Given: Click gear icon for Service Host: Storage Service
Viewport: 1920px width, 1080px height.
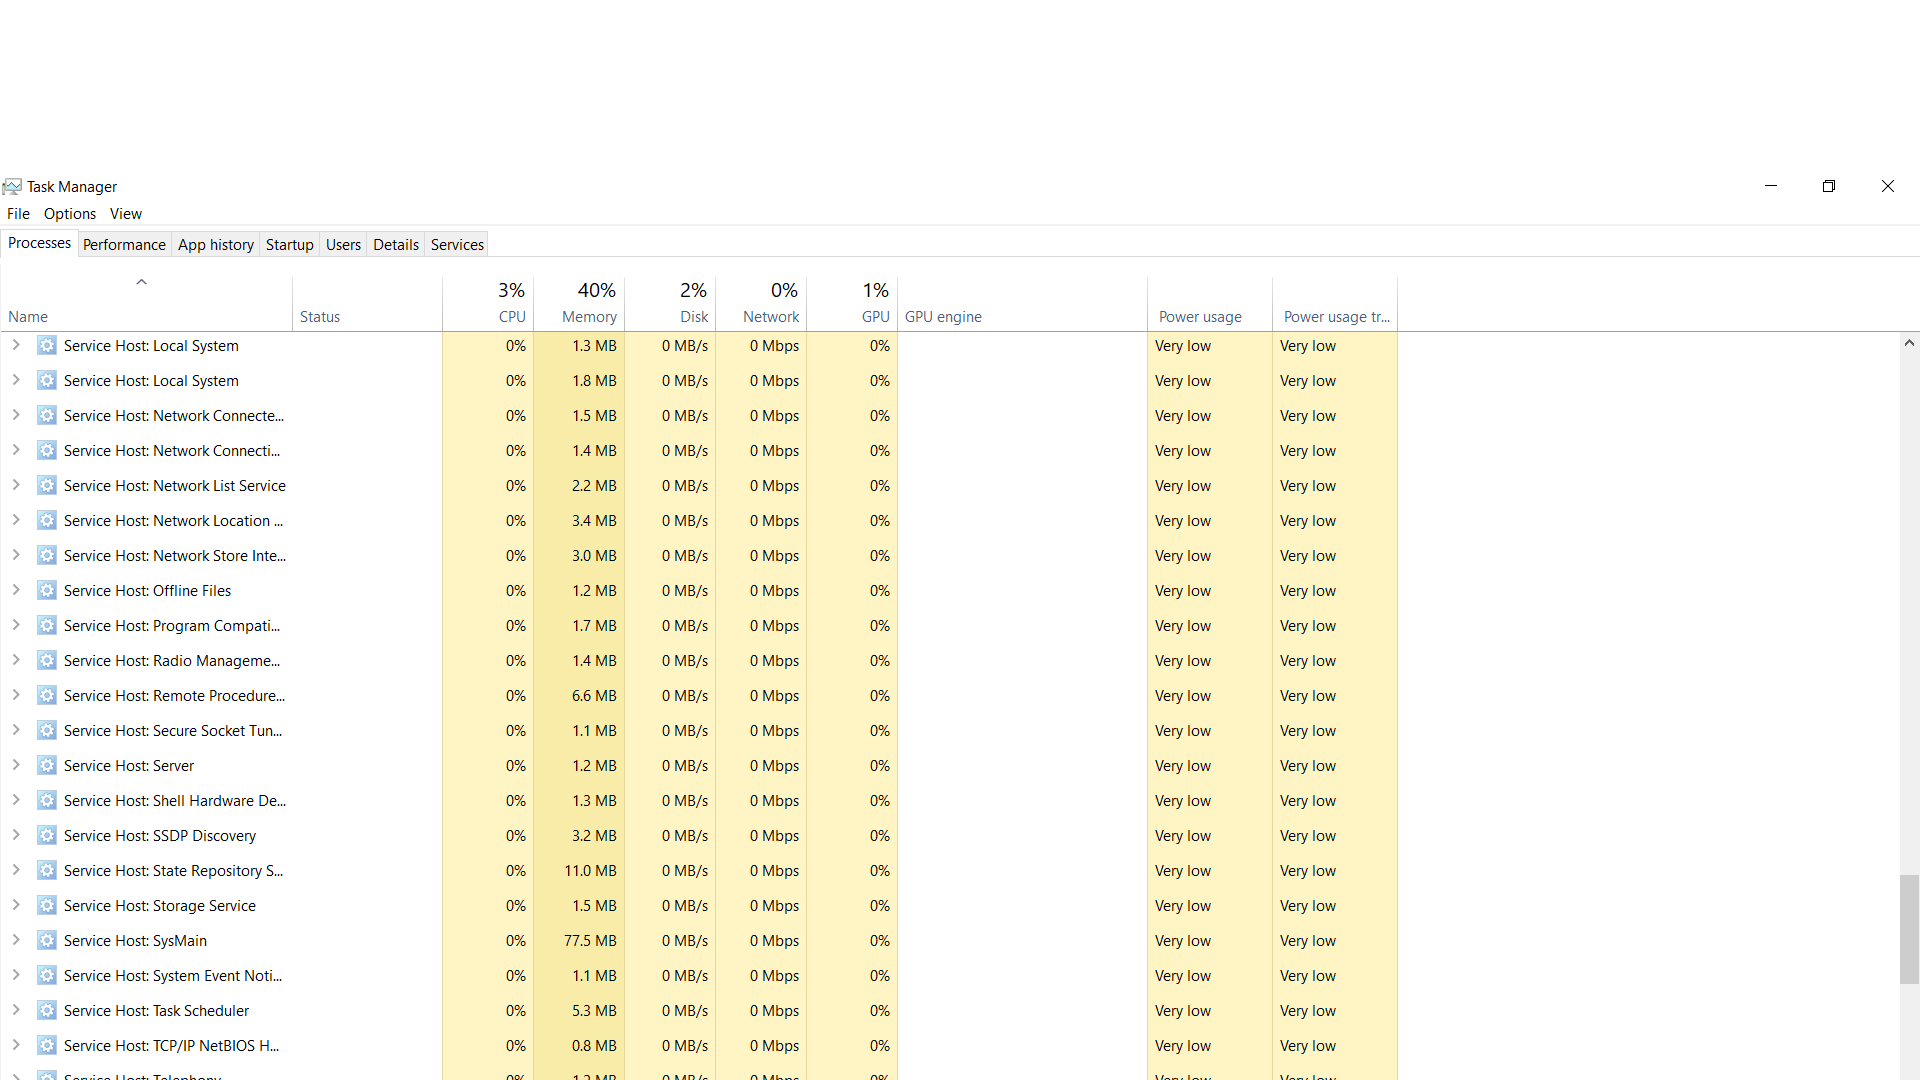Looking at the screenshot, I should [47, 906].
